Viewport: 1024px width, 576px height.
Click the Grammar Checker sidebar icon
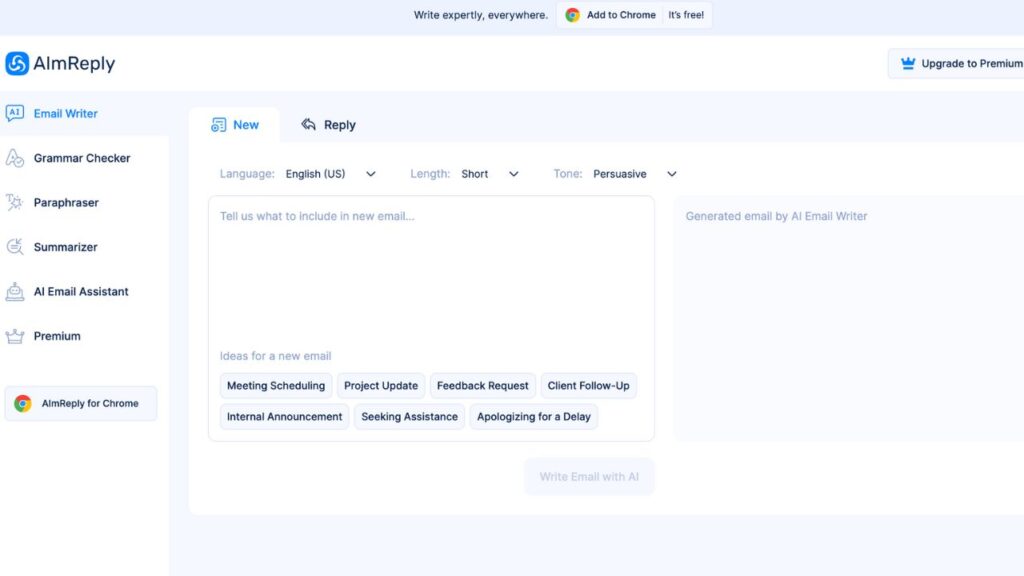(x=14, y=158)
